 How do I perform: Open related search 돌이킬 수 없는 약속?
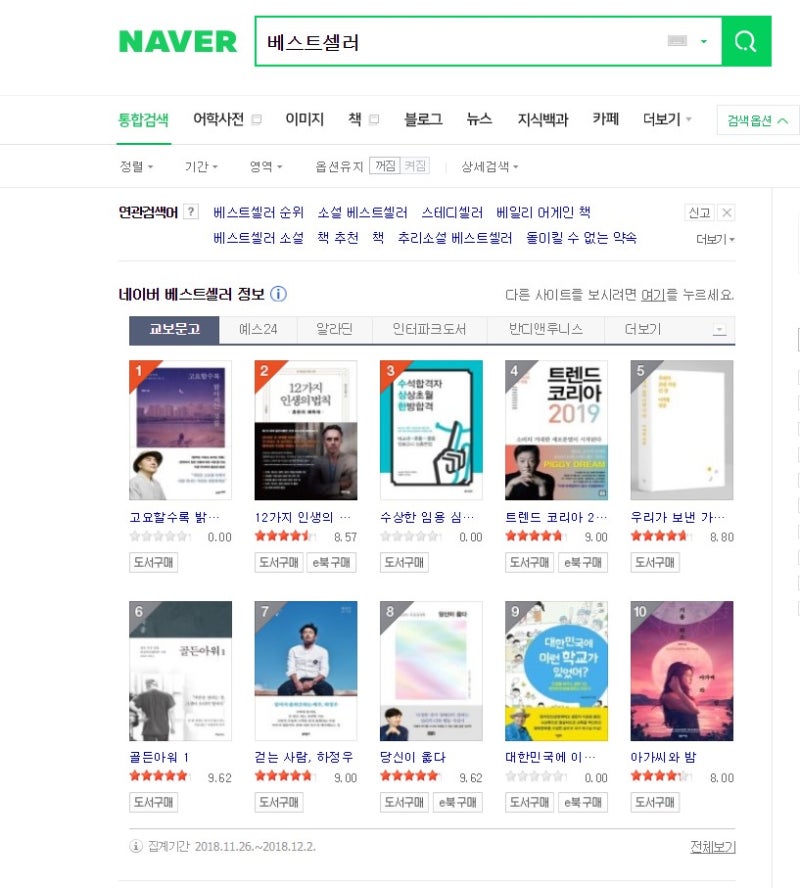tap(581, 238)
